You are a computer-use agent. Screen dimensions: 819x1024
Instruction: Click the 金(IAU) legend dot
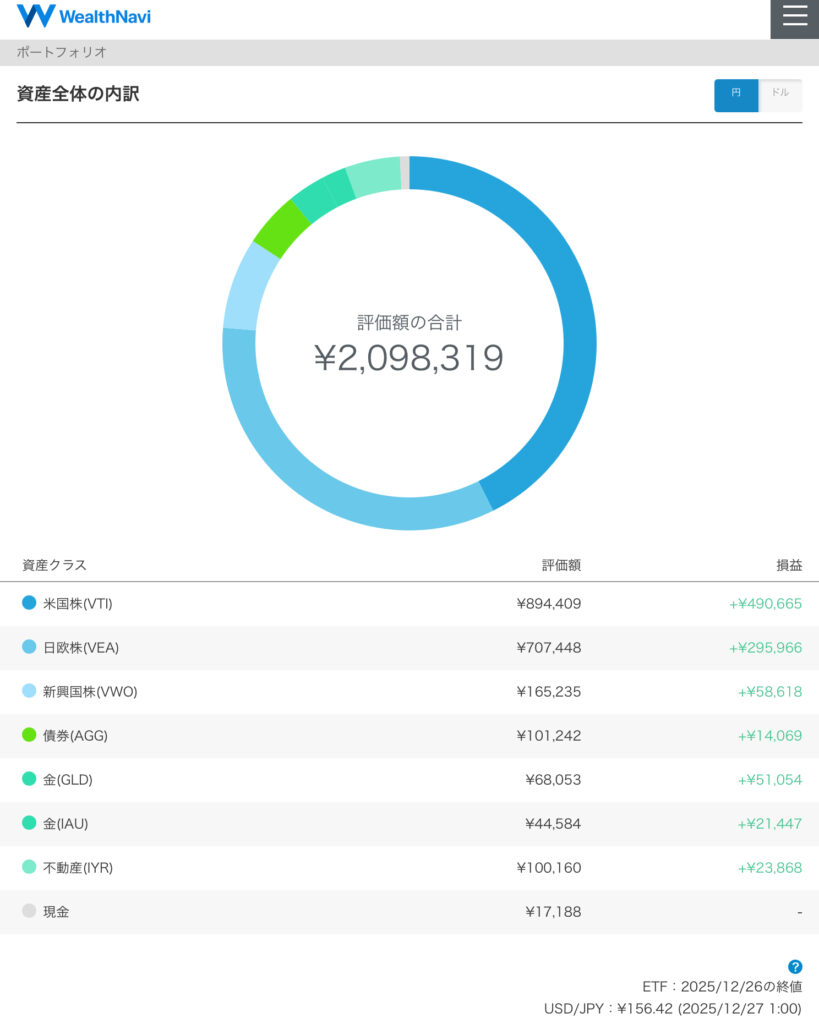point(29,823)
